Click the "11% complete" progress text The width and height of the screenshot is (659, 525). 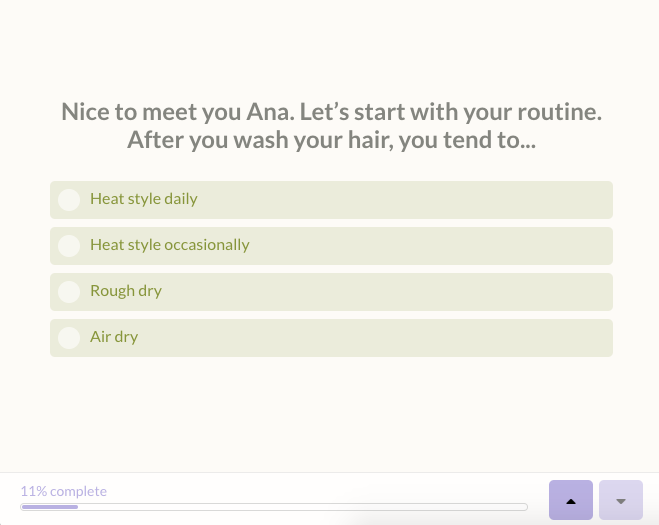(64, 491)
